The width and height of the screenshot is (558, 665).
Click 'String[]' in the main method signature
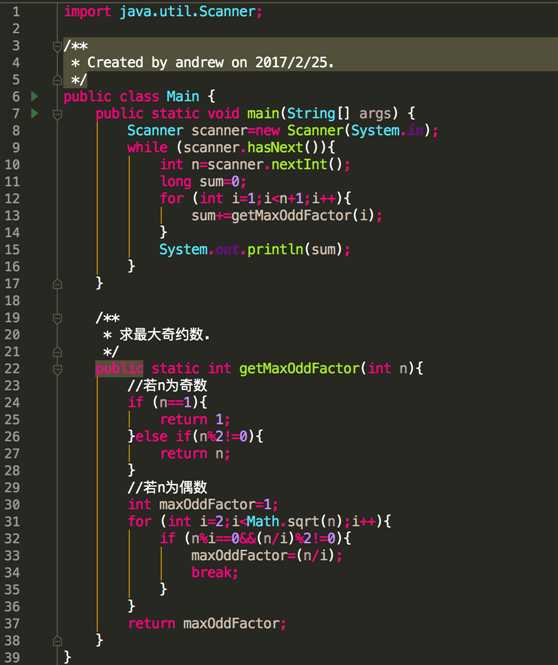click(x=319, y=114)
